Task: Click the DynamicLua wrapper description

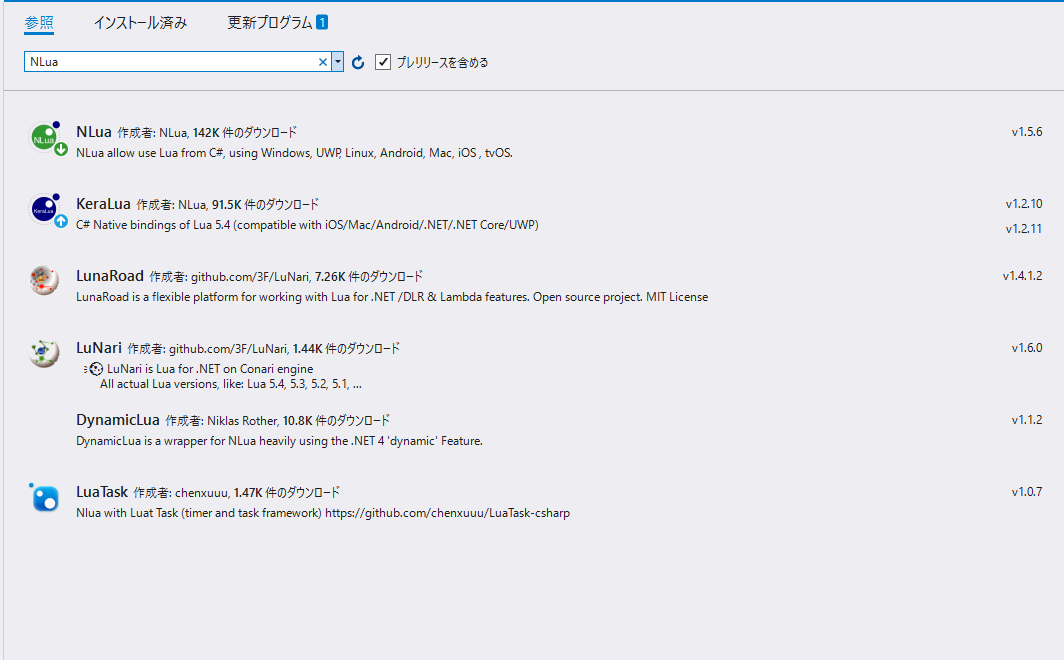Action: [x=280, y=440]
